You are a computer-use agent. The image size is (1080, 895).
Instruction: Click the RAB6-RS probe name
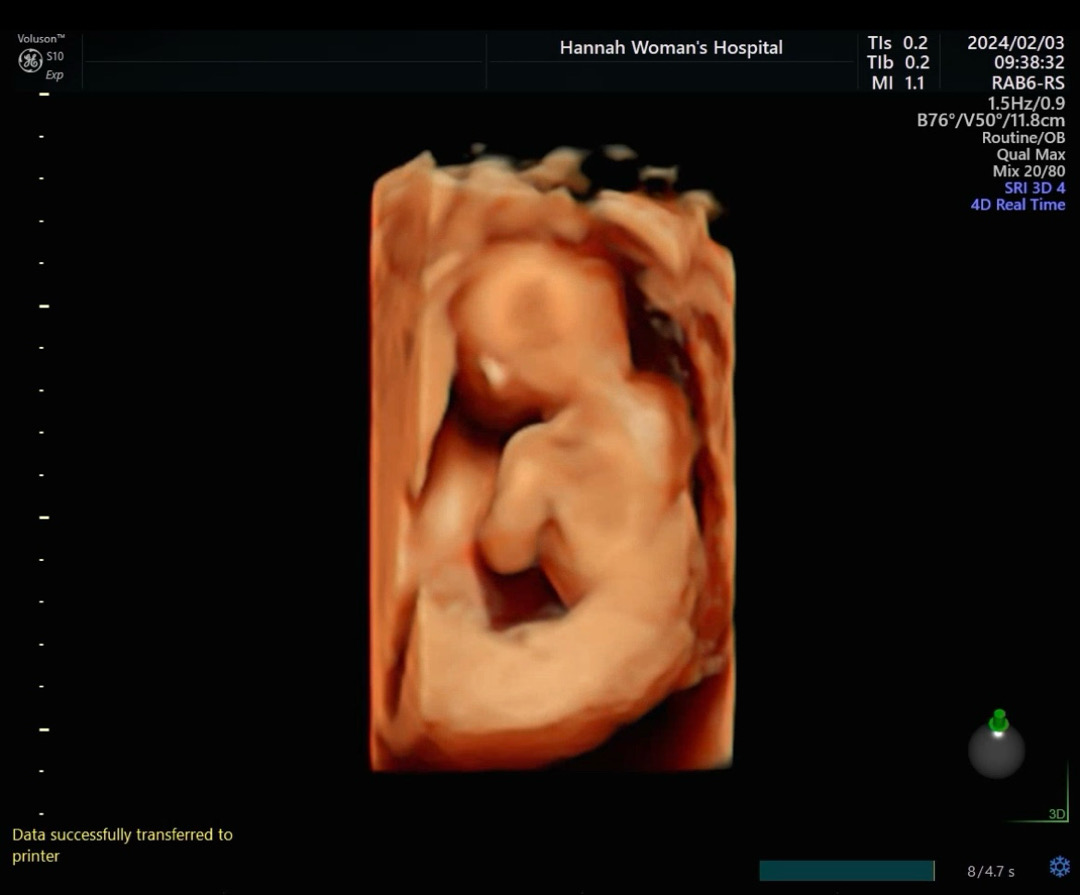pos(1028,84)
